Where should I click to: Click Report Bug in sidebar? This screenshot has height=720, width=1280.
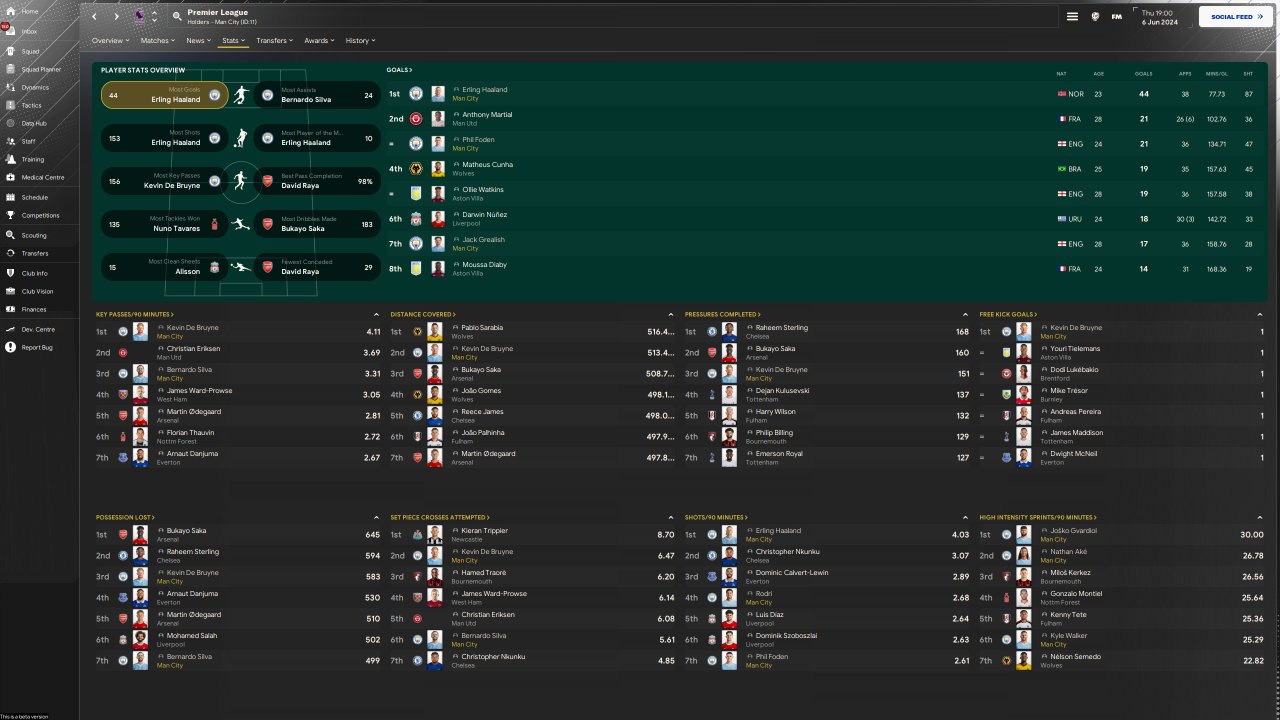click(x=37, y=347)
